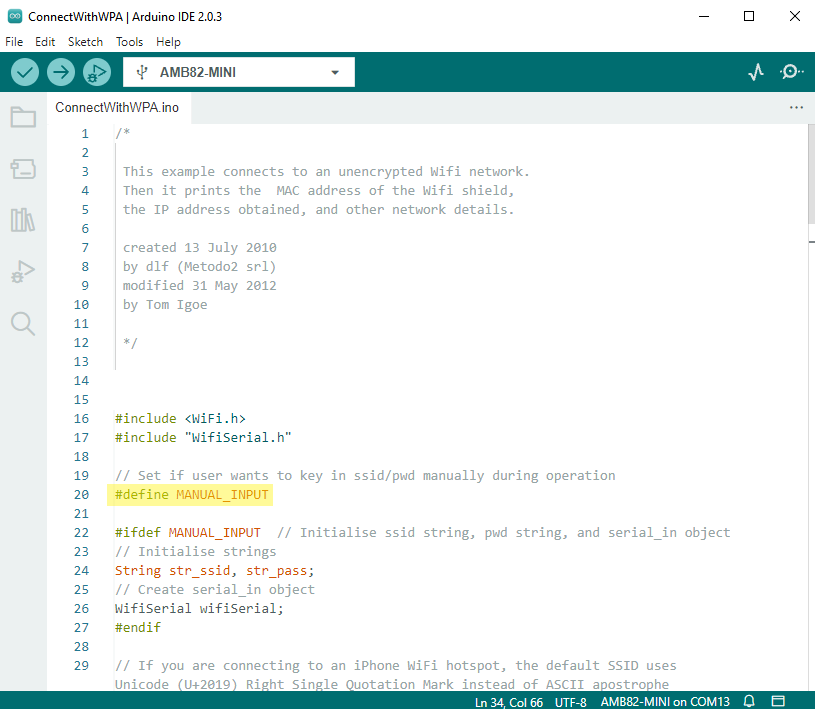The height and width of the screenshot is (709, 815).
Task: Toggle the bottom panel from status bar
Action: (779, 700)
